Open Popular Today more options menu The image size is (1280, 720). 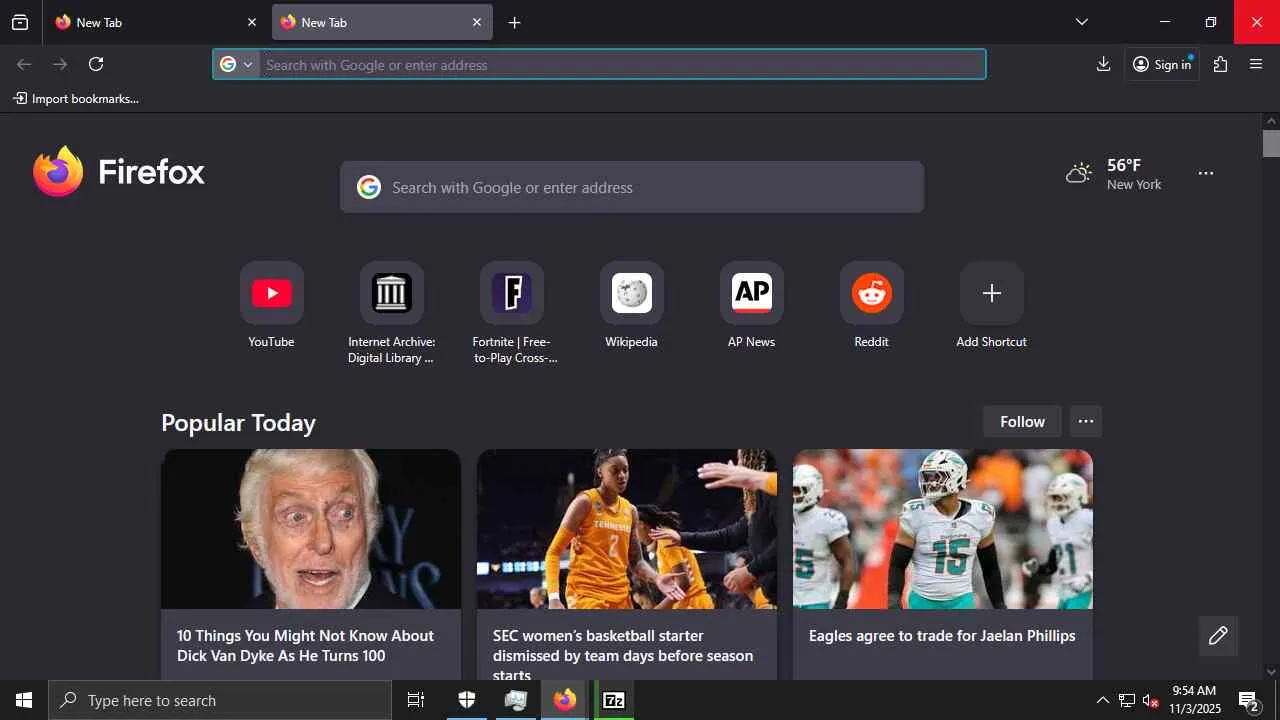coord(1086,422)
